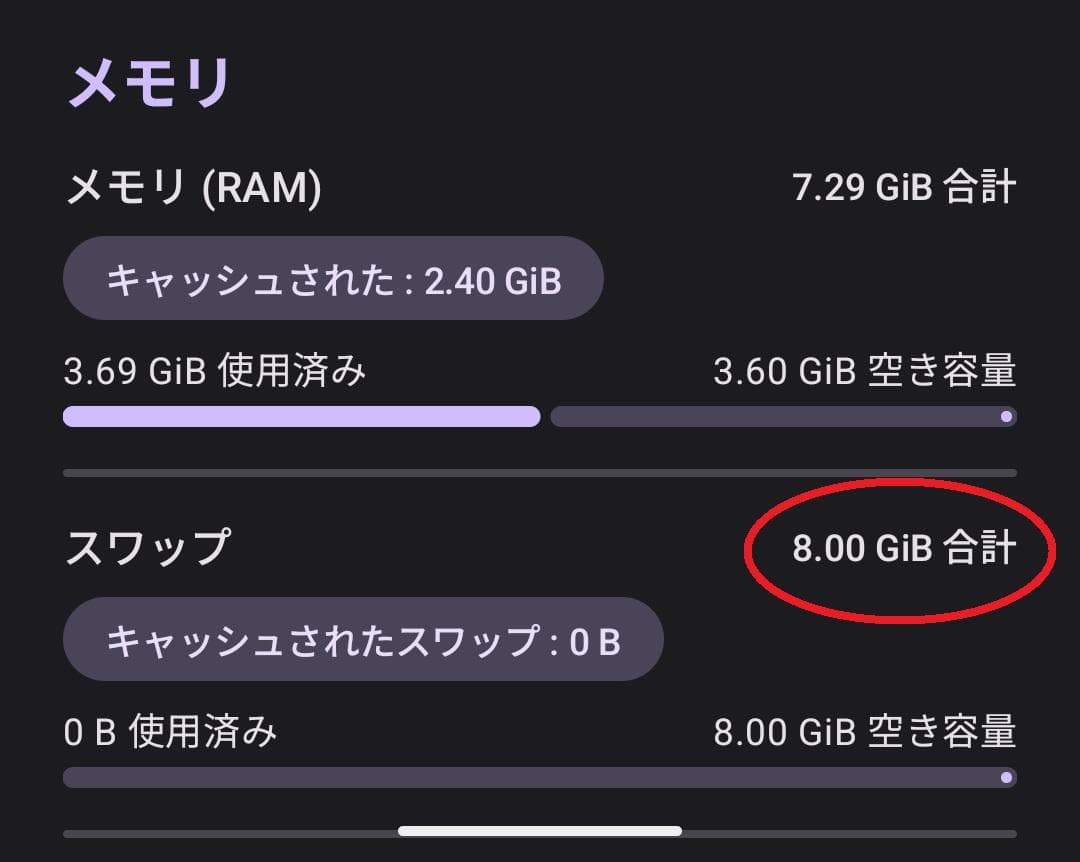Select the メモリ (RAM) label
The height and width of the screenshot is (862, 1080).
coord(195,186)
